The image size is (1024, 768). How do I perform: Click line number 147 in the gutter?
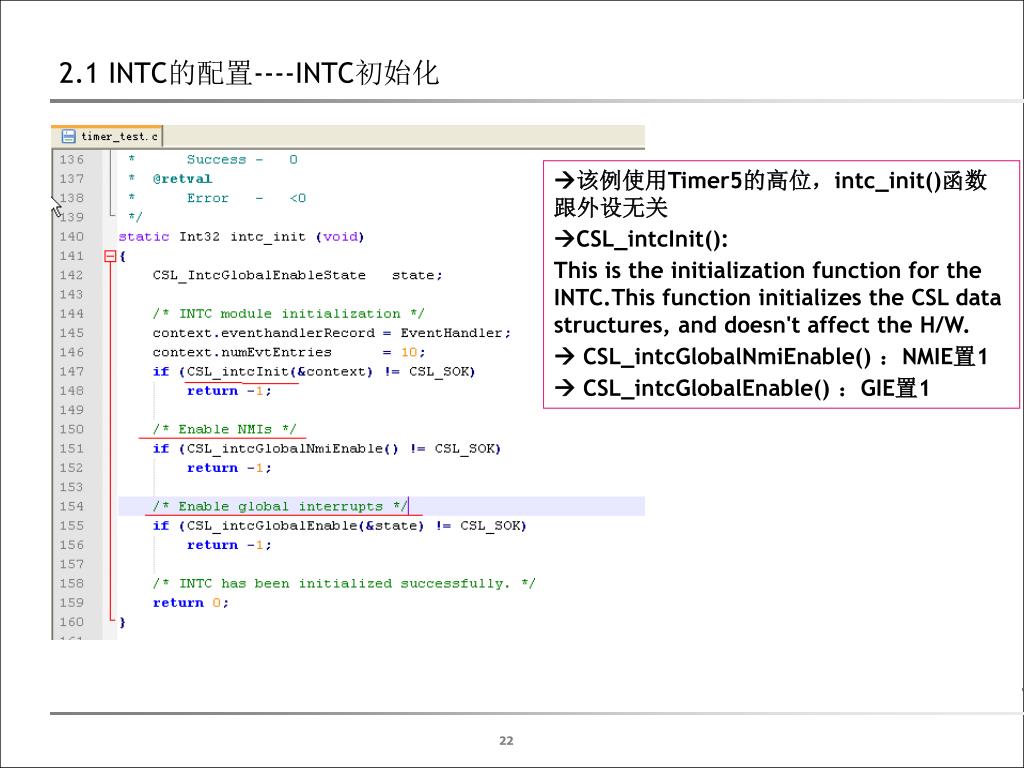click(71, 372)
